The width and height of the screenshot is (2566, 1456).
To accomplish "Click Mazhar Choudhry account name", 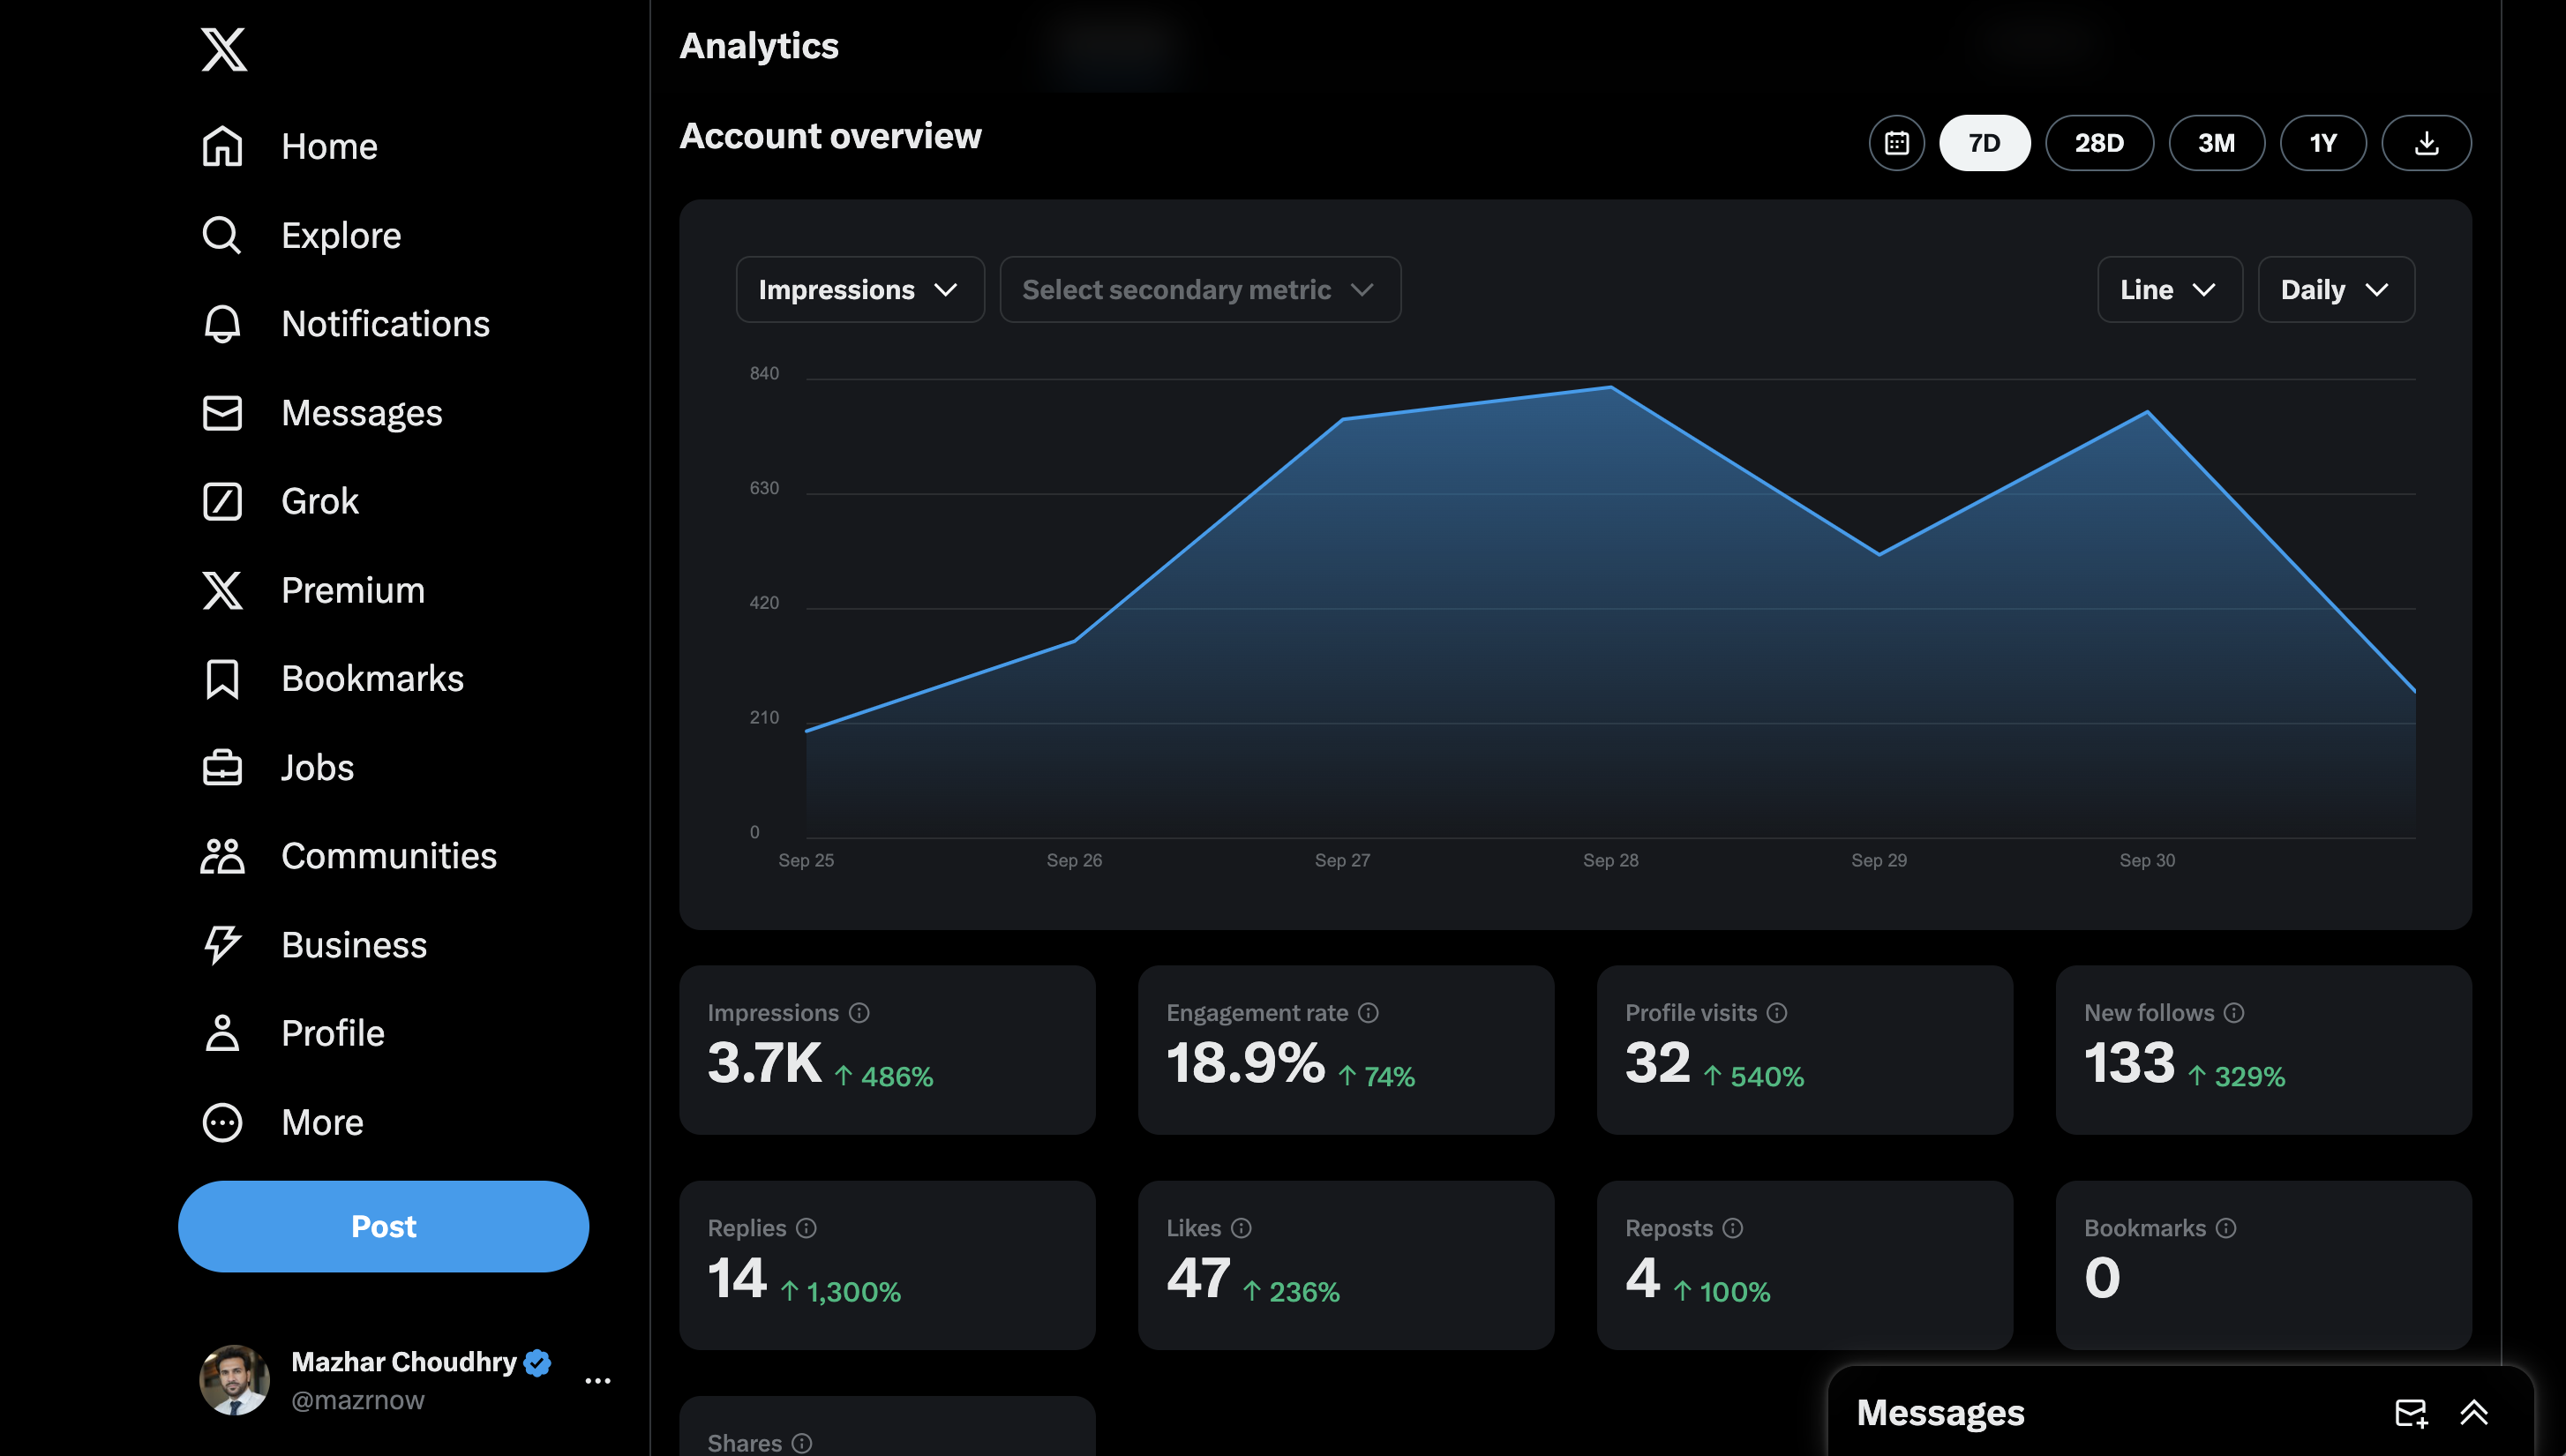I will [x=403, y=1362].
